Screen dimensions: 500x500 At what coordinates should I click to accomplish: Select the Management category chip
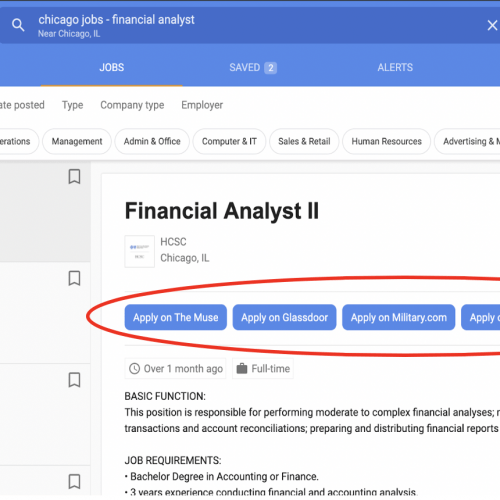click(77, 141)
